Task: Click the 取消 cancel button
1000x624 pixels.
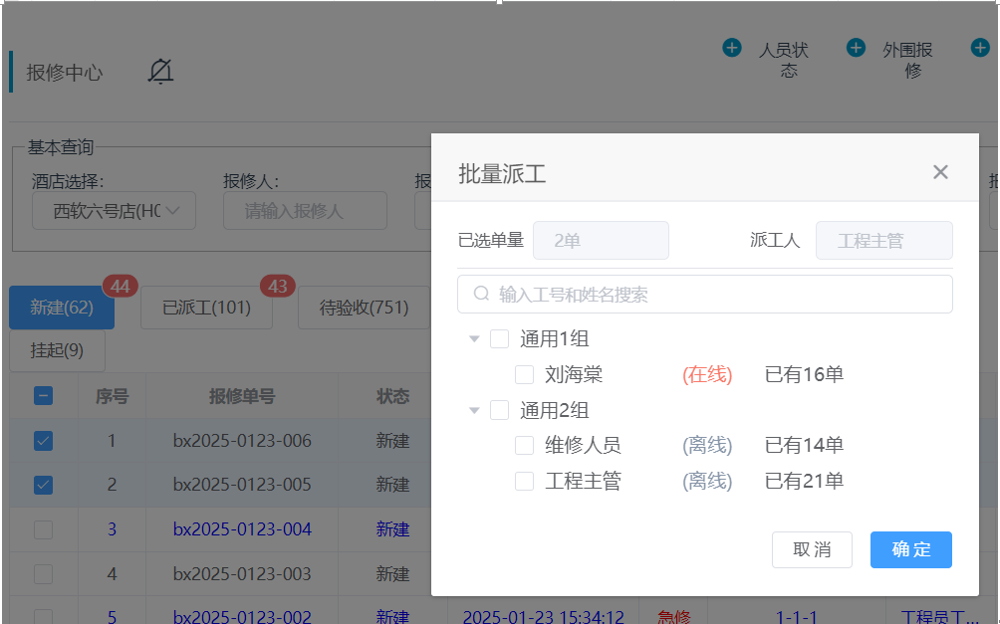Action: tap(812, 550)
